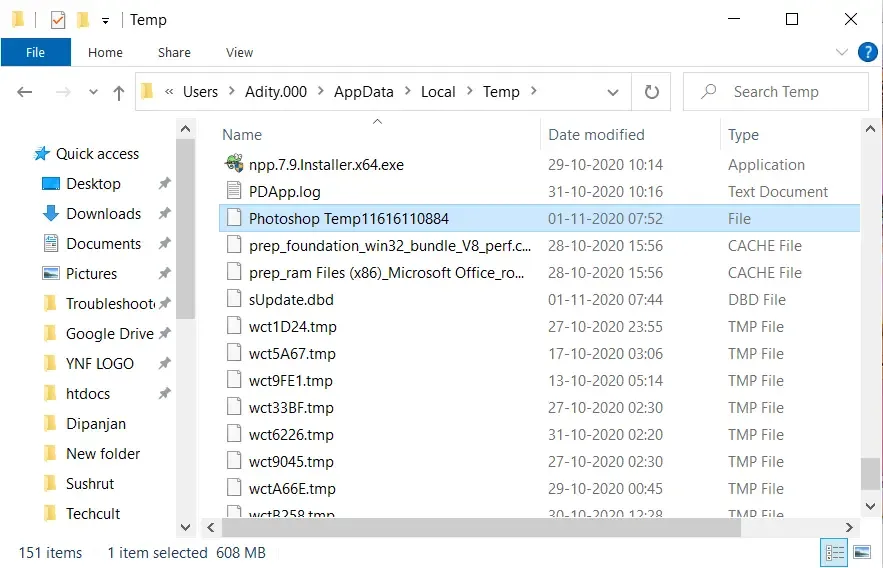The height and width of the screenshot is (568, 883).
Task: Click the Properties quick access toolbar icon
Action: (x=57, y=20)
